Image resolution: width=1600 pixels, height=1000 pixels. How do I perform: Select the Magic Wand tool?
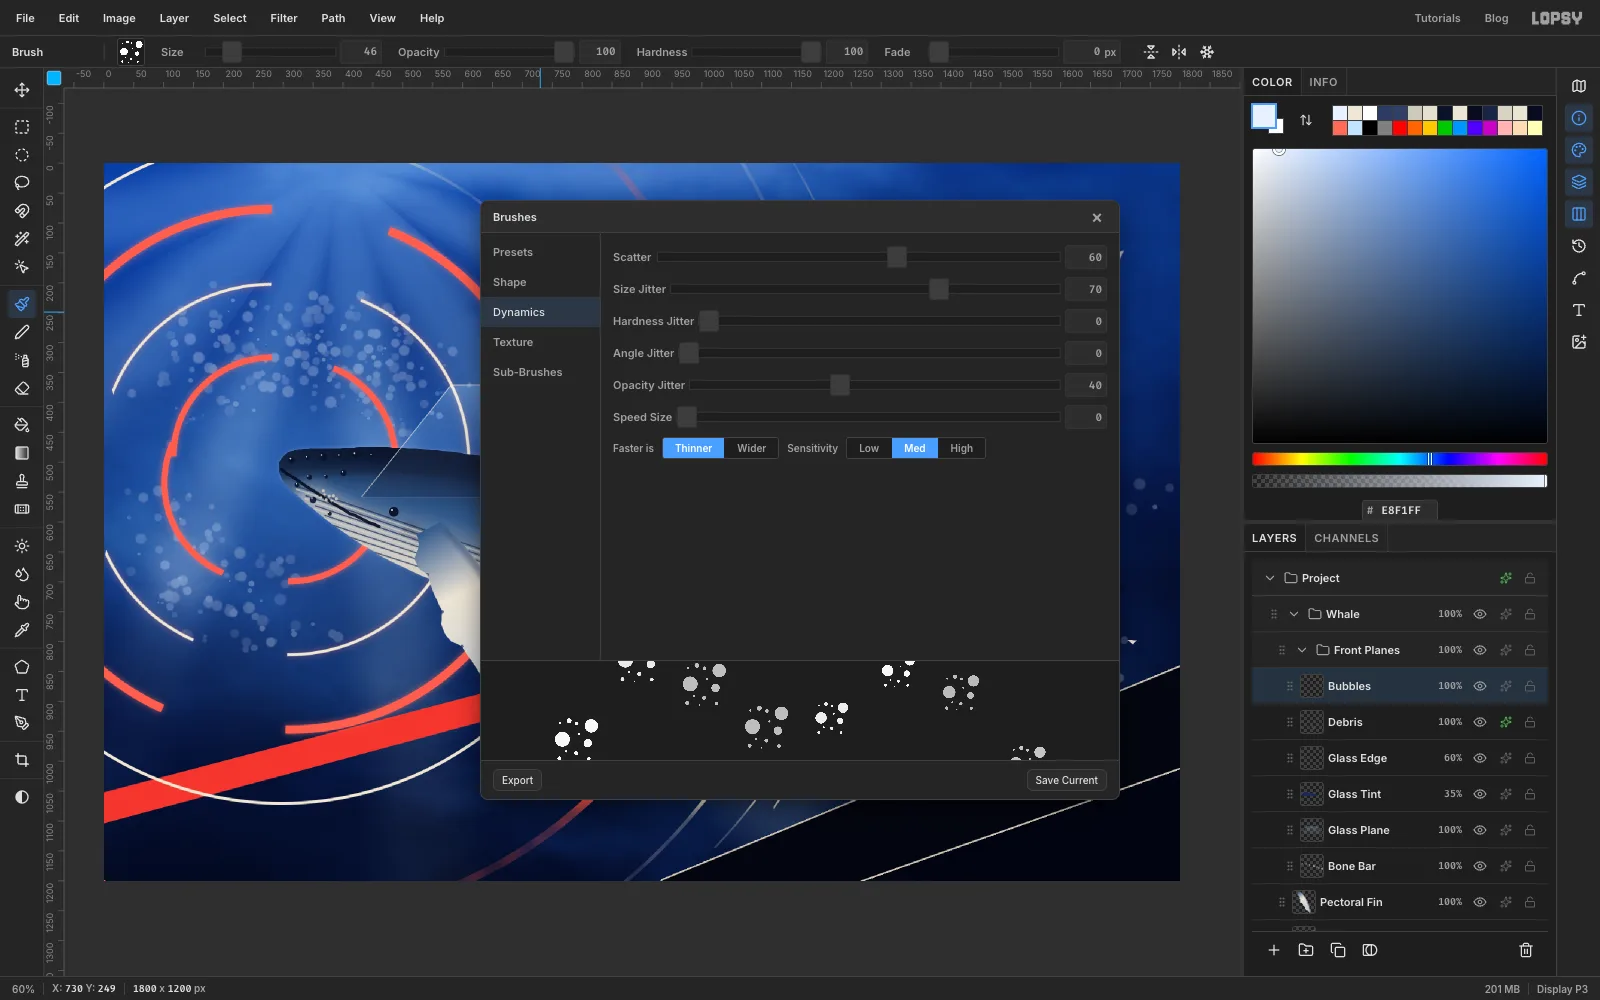click(x=22, y=239)
